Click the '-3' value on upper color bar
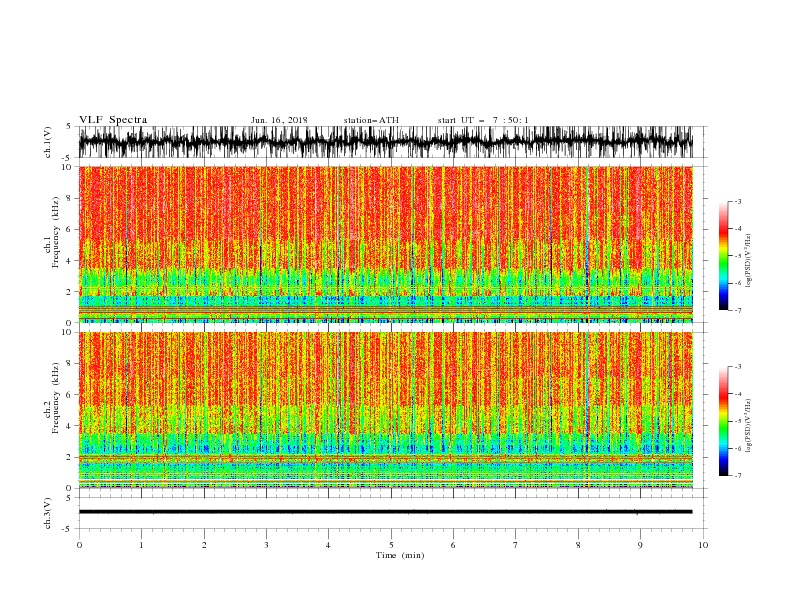The height and width of the screenshot is (612, 792). point(737,201)
